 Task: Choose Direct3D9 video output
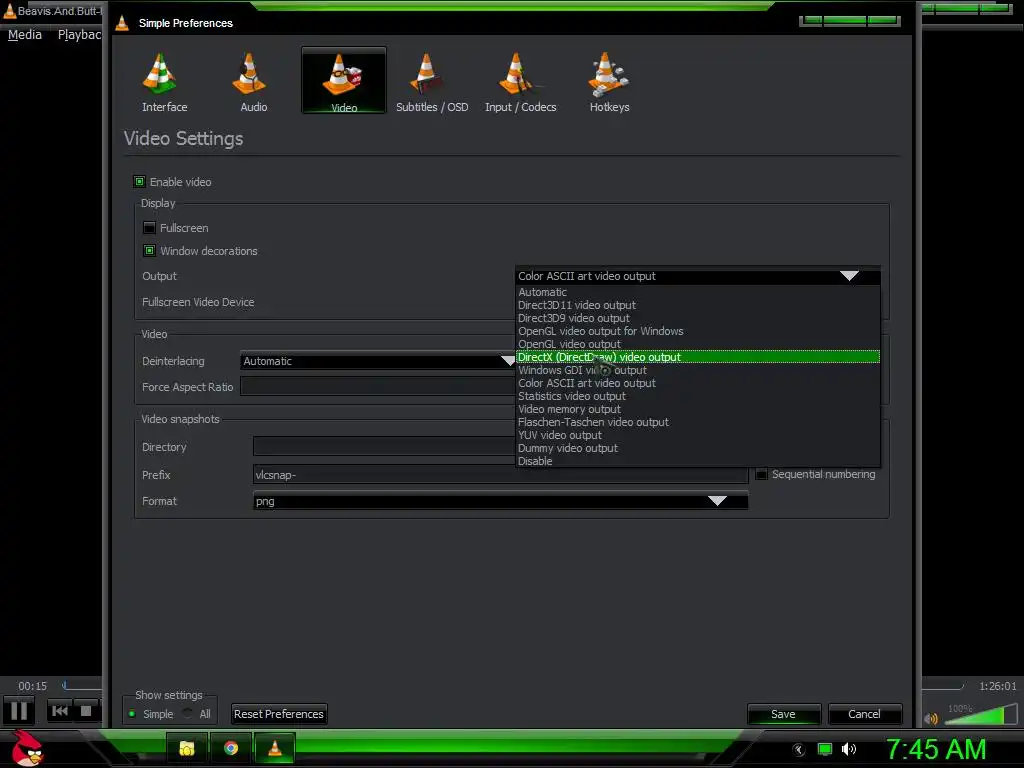pyautogui.click(x=697, y=318)
